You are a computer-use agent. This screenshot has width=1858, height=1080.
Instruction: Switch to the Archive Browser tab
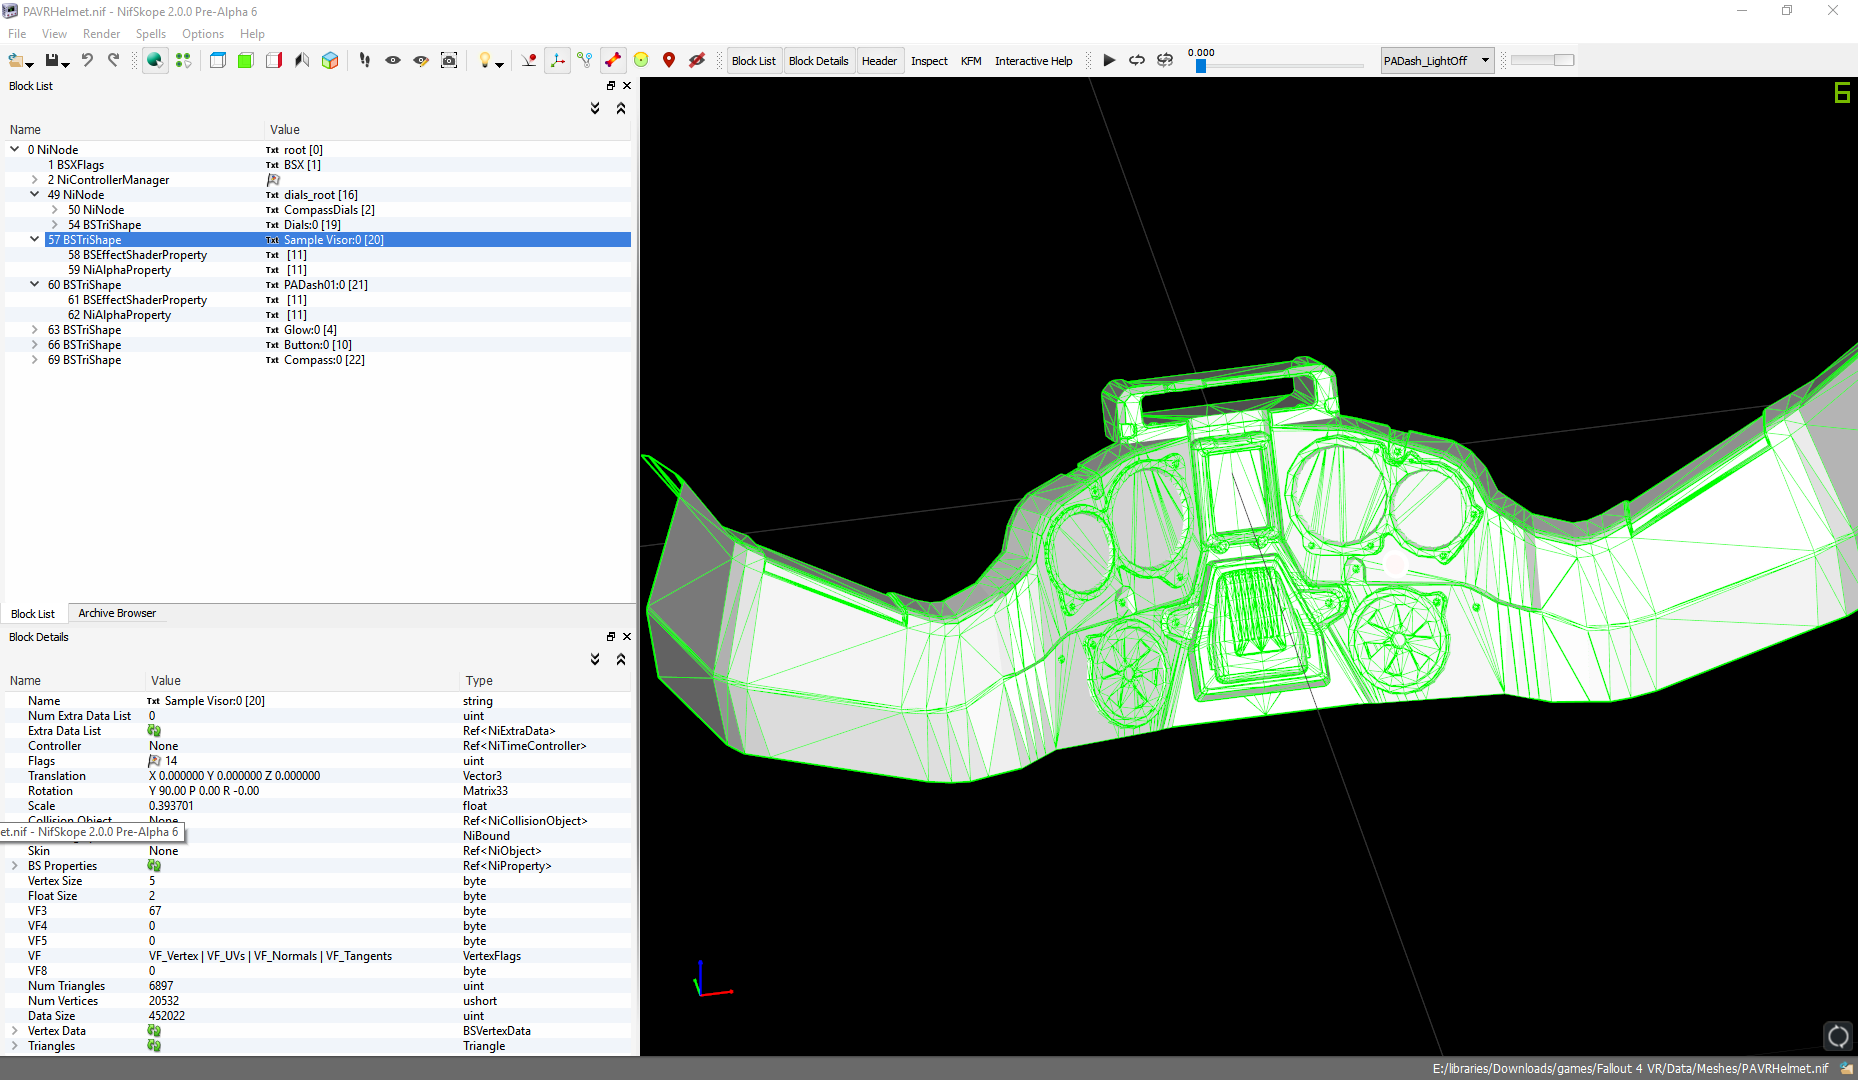tap(117, 613)
